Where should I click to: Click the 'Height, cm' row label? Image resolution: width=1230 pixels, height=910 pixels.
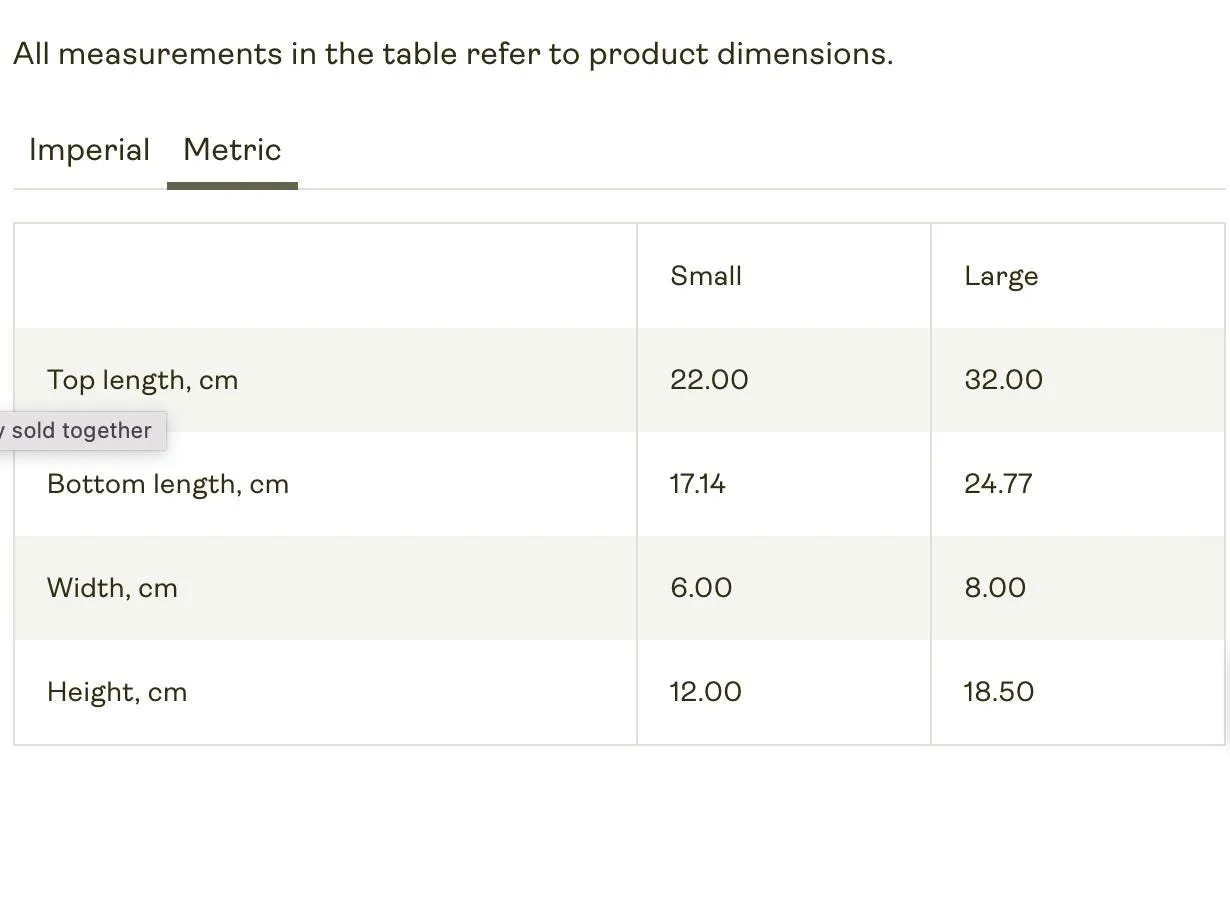(117, 692)
